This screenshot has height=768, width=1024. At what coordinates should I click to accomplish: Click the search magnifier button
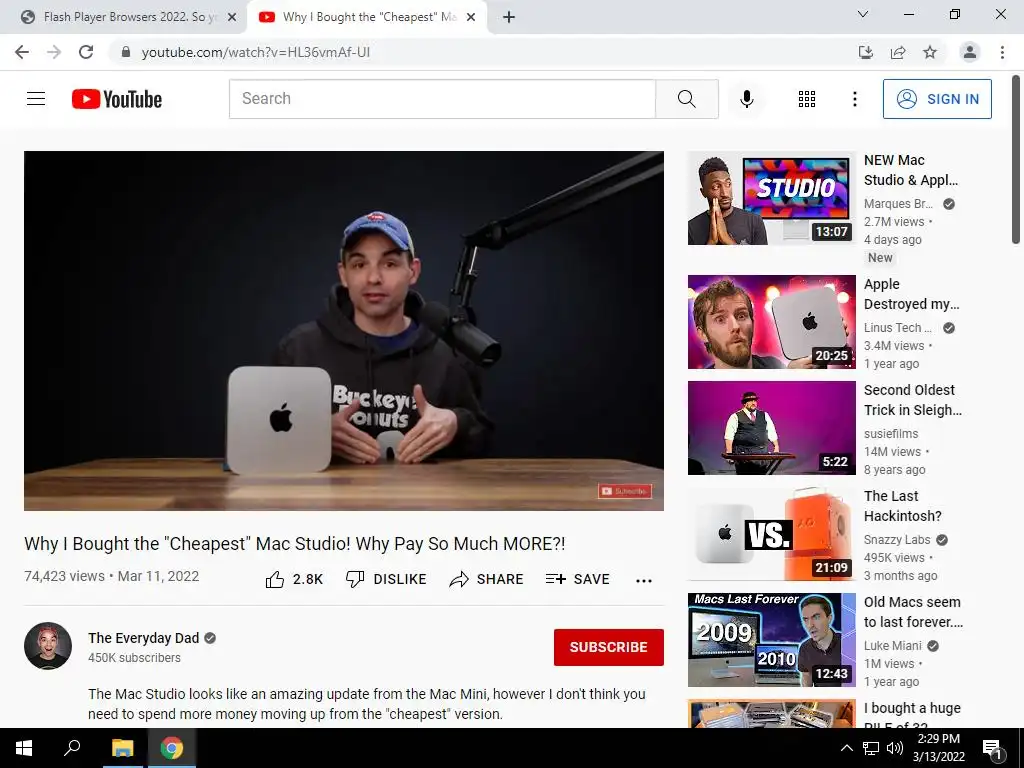(686, 99)
